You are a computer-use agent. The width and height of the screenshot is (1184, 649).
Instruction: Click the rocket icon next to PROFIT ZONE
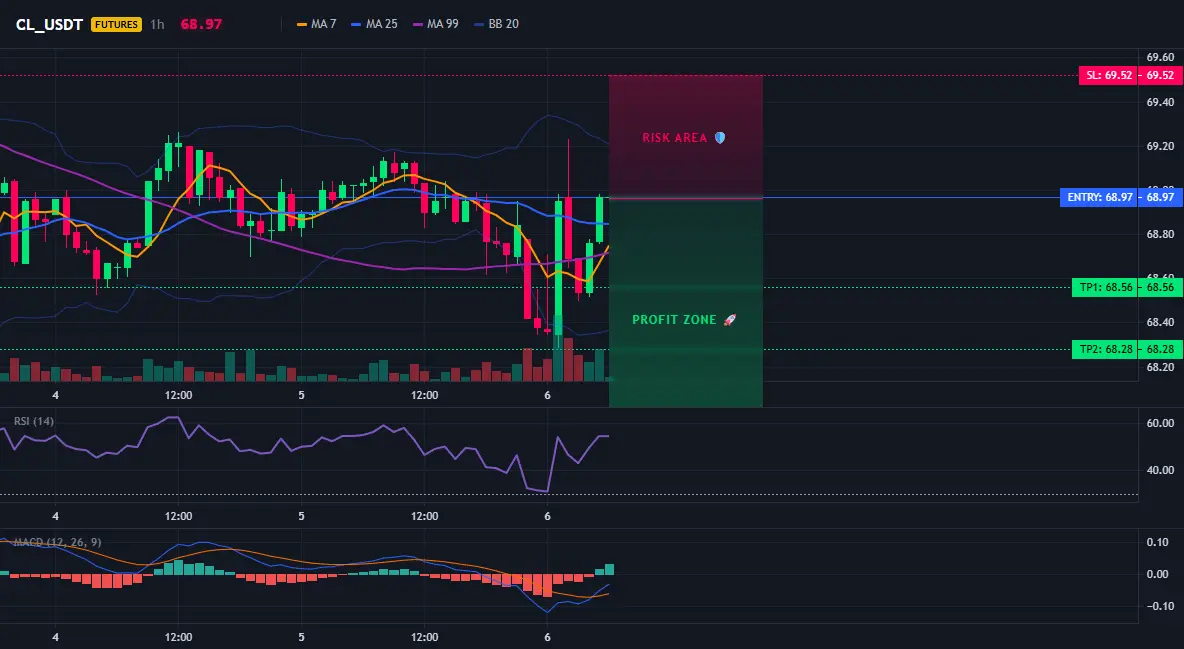pos(729,320)
